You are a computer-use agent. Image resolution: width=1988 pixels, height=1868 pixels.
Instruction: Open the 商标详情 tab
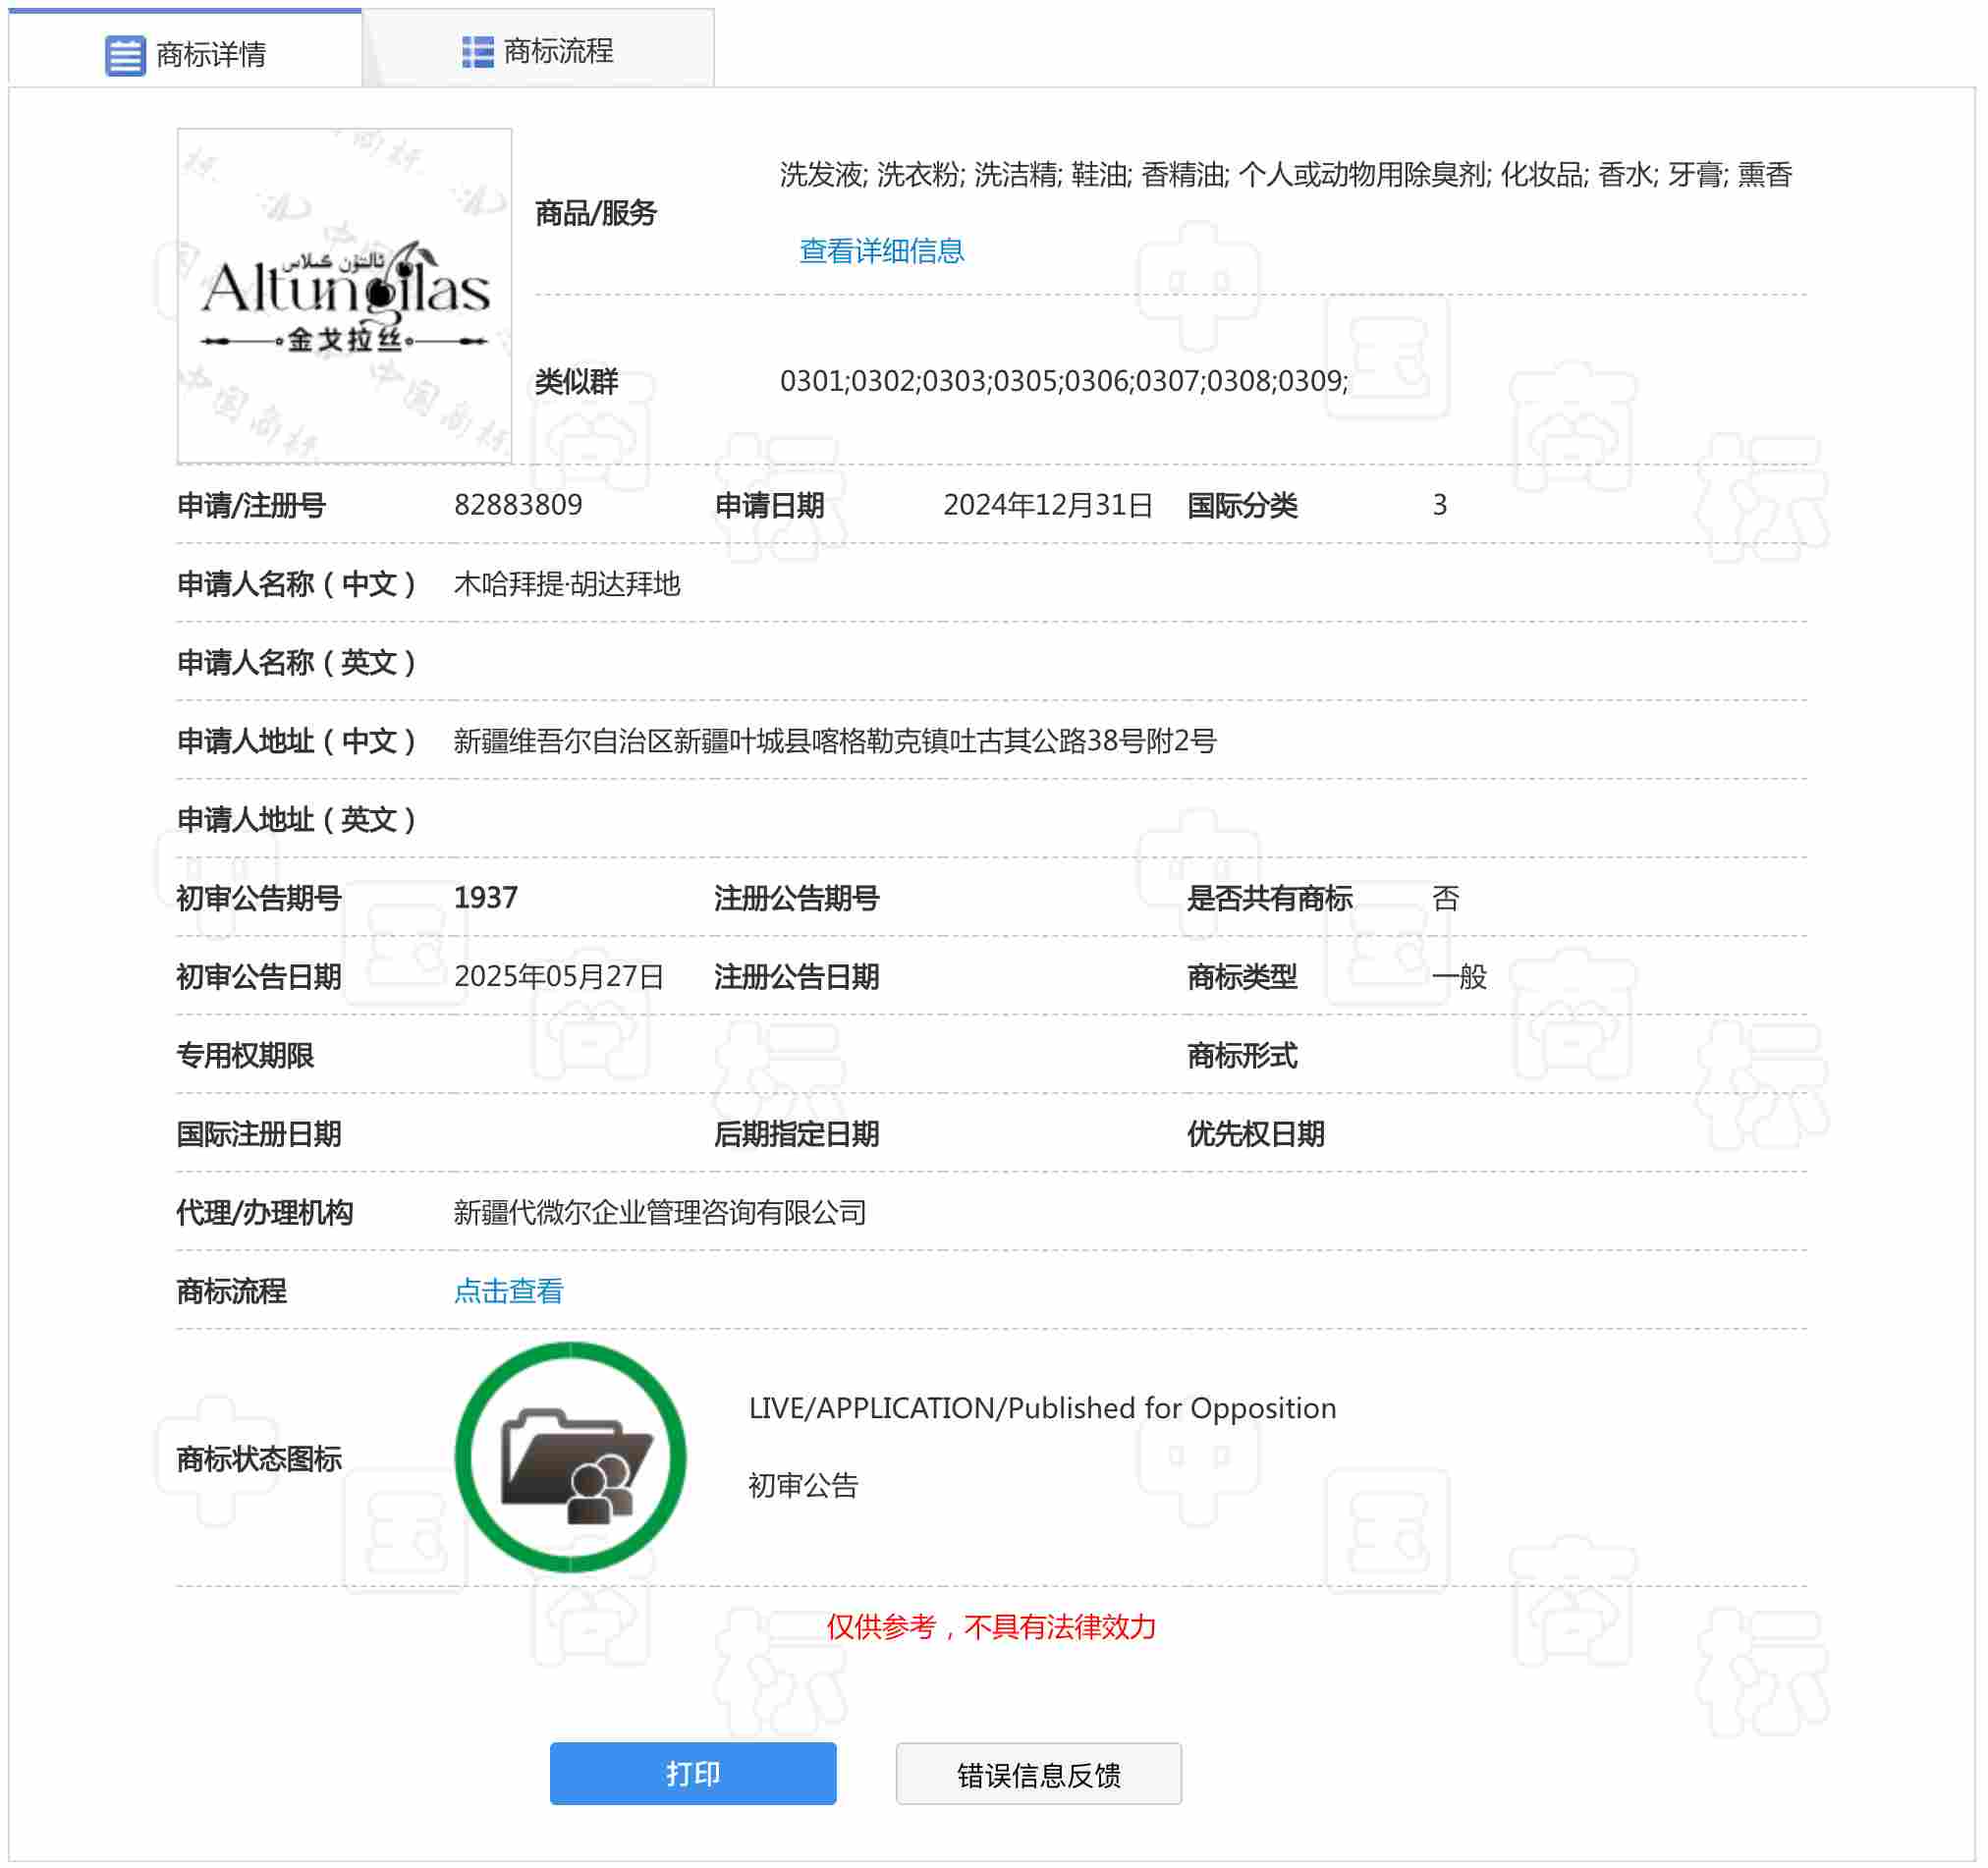[211, 55]
